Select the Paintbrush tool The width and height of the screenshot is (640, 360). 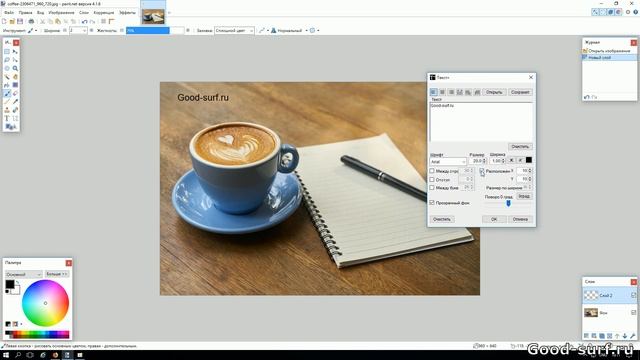coord(7,93)
